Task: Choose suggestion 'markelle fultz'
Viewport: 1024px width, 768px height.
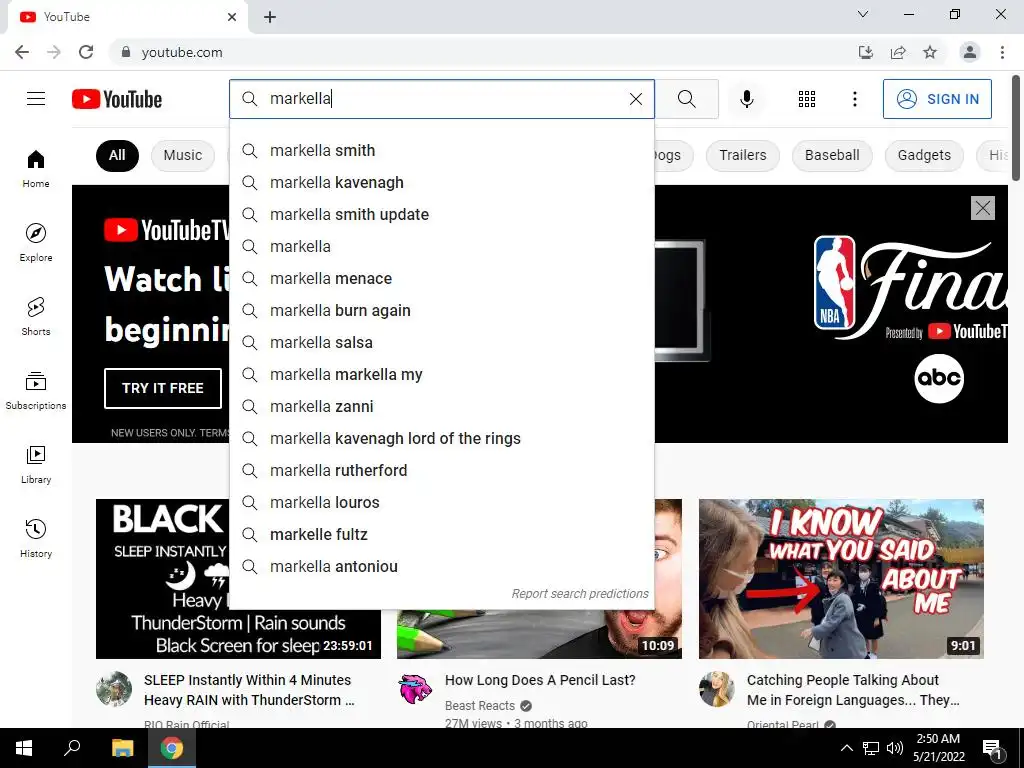Action: pos(442,535)
